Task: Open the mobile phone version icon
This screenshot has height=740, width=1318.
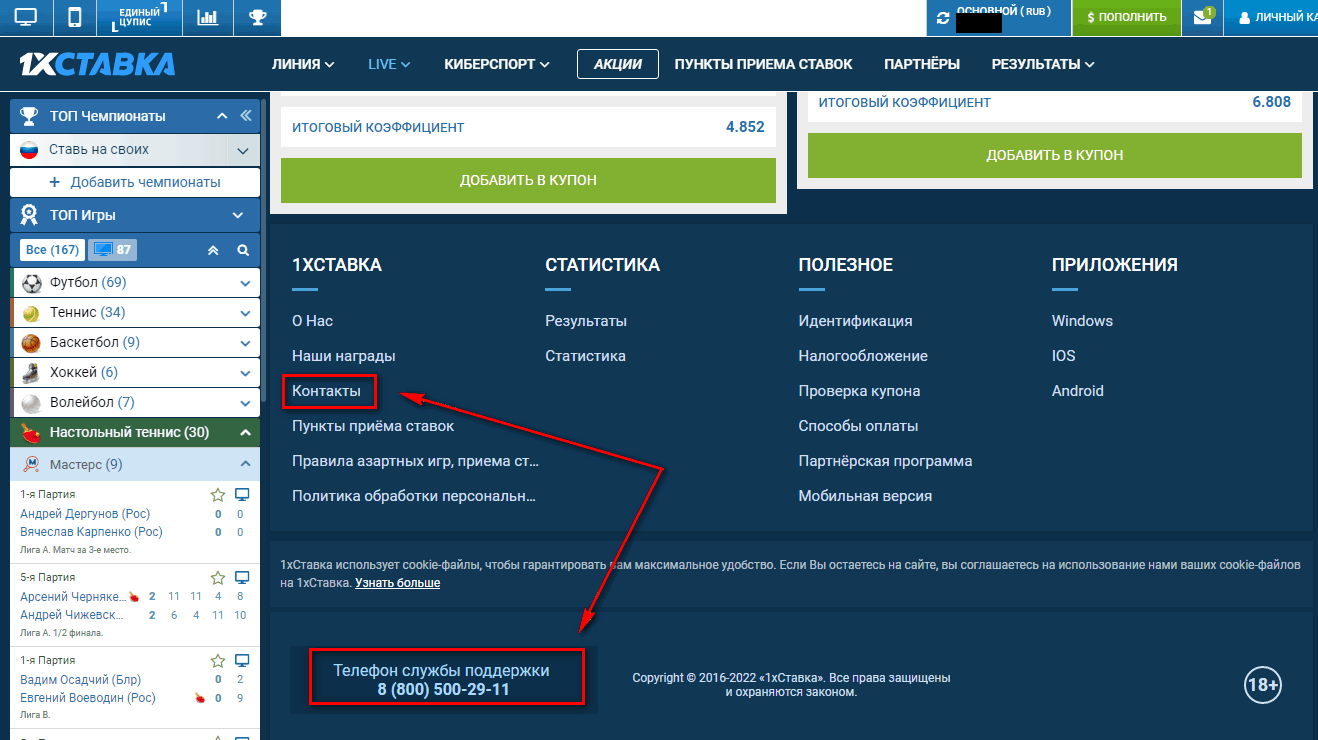Action: [74, 17]
